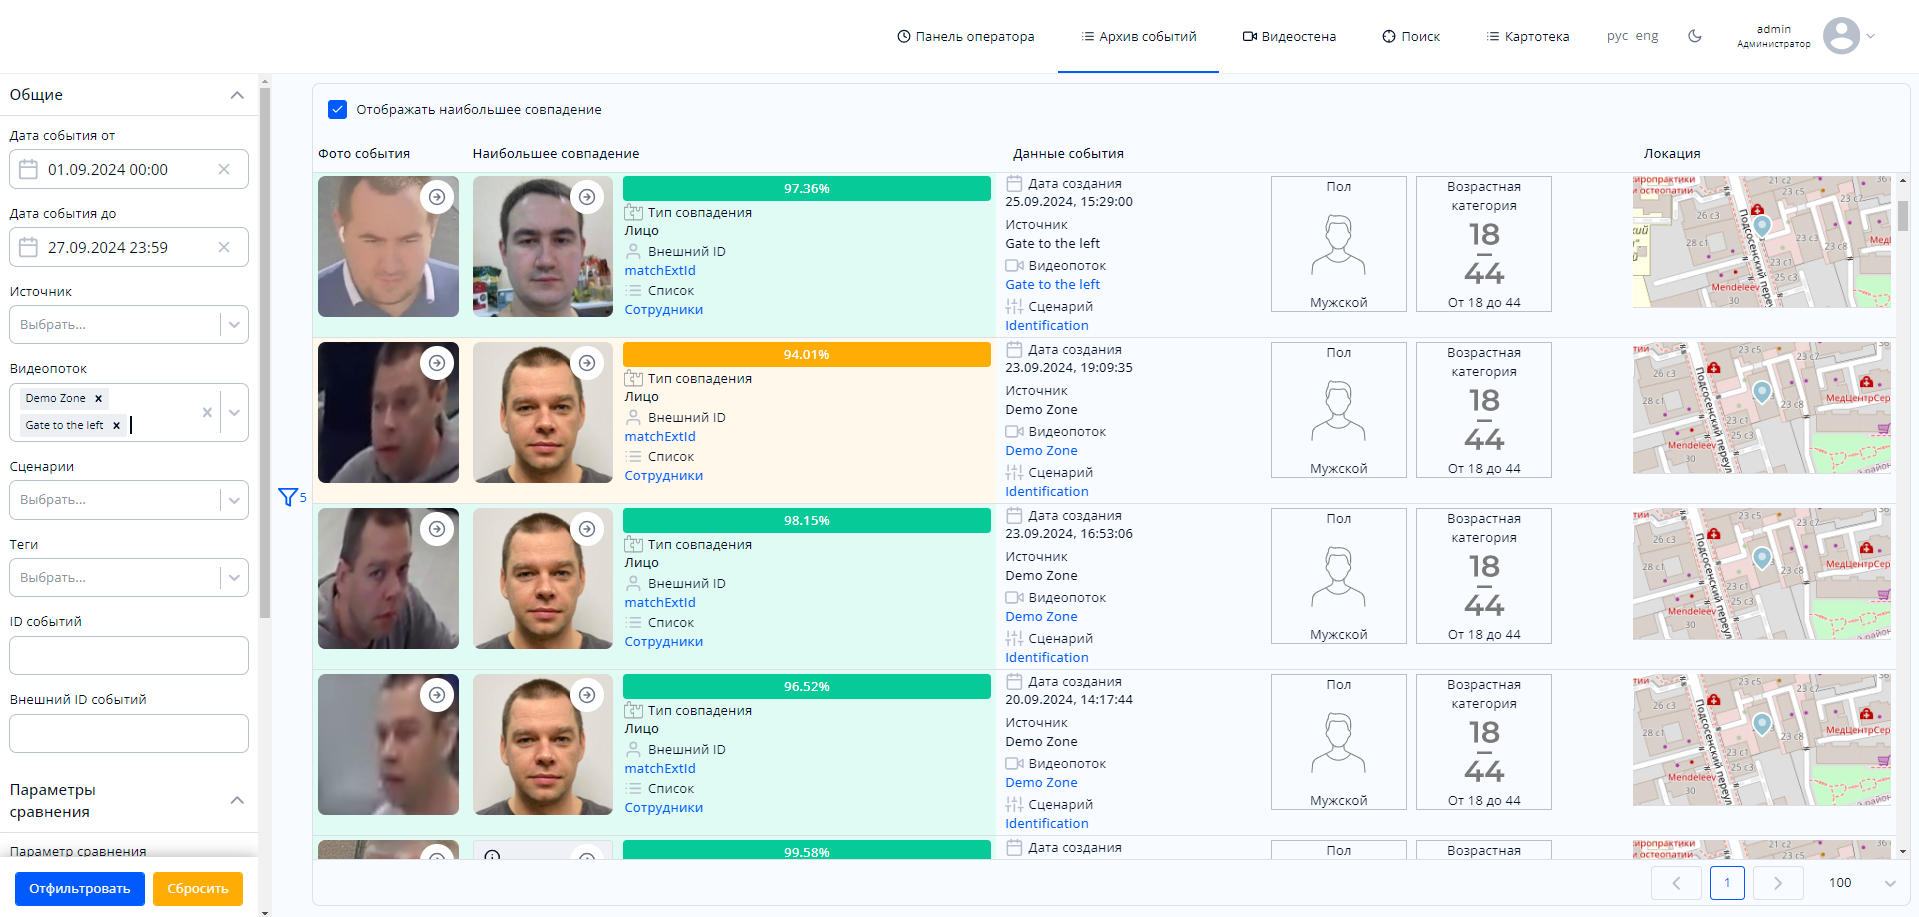The image size is (1919, 917).
Task: Open Gate to the left video stream link
Action: tap(1052, 285)
